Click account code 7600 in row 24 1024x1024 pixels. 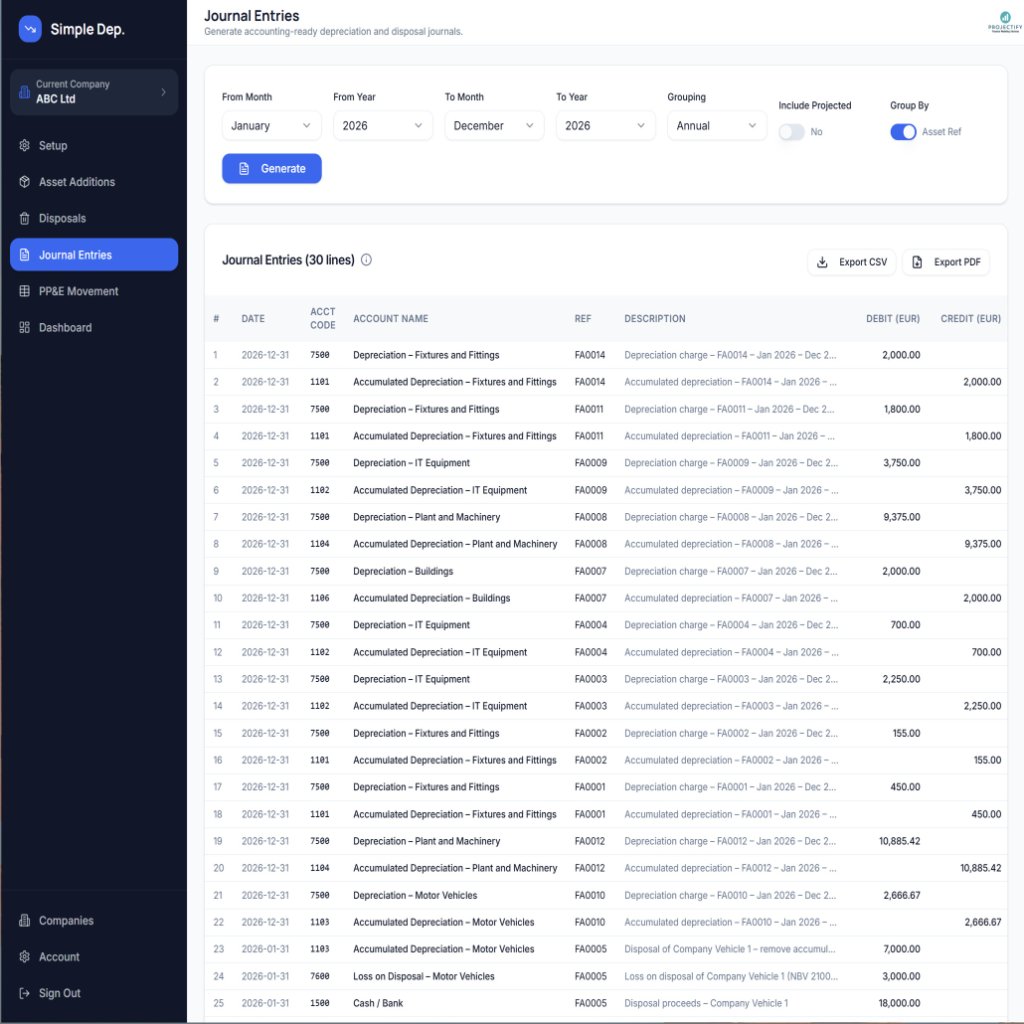[320, 976]
